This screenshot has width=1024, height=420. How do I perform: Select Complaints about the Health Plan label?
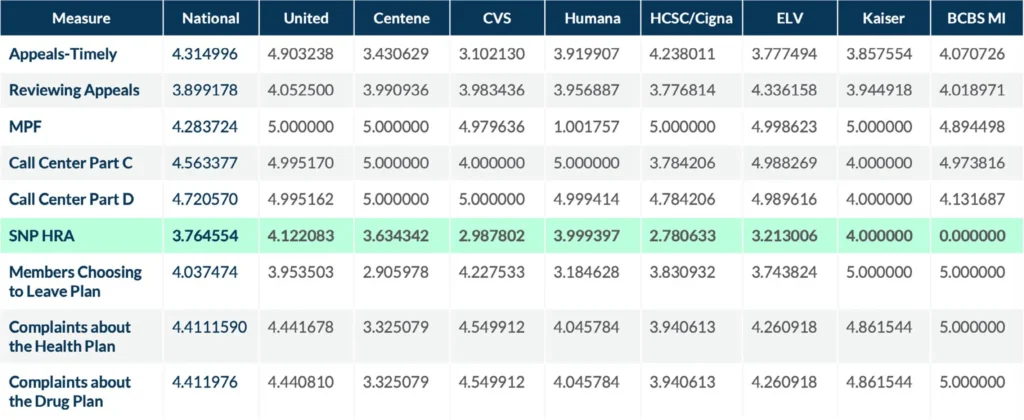click(x=70, y=336)
